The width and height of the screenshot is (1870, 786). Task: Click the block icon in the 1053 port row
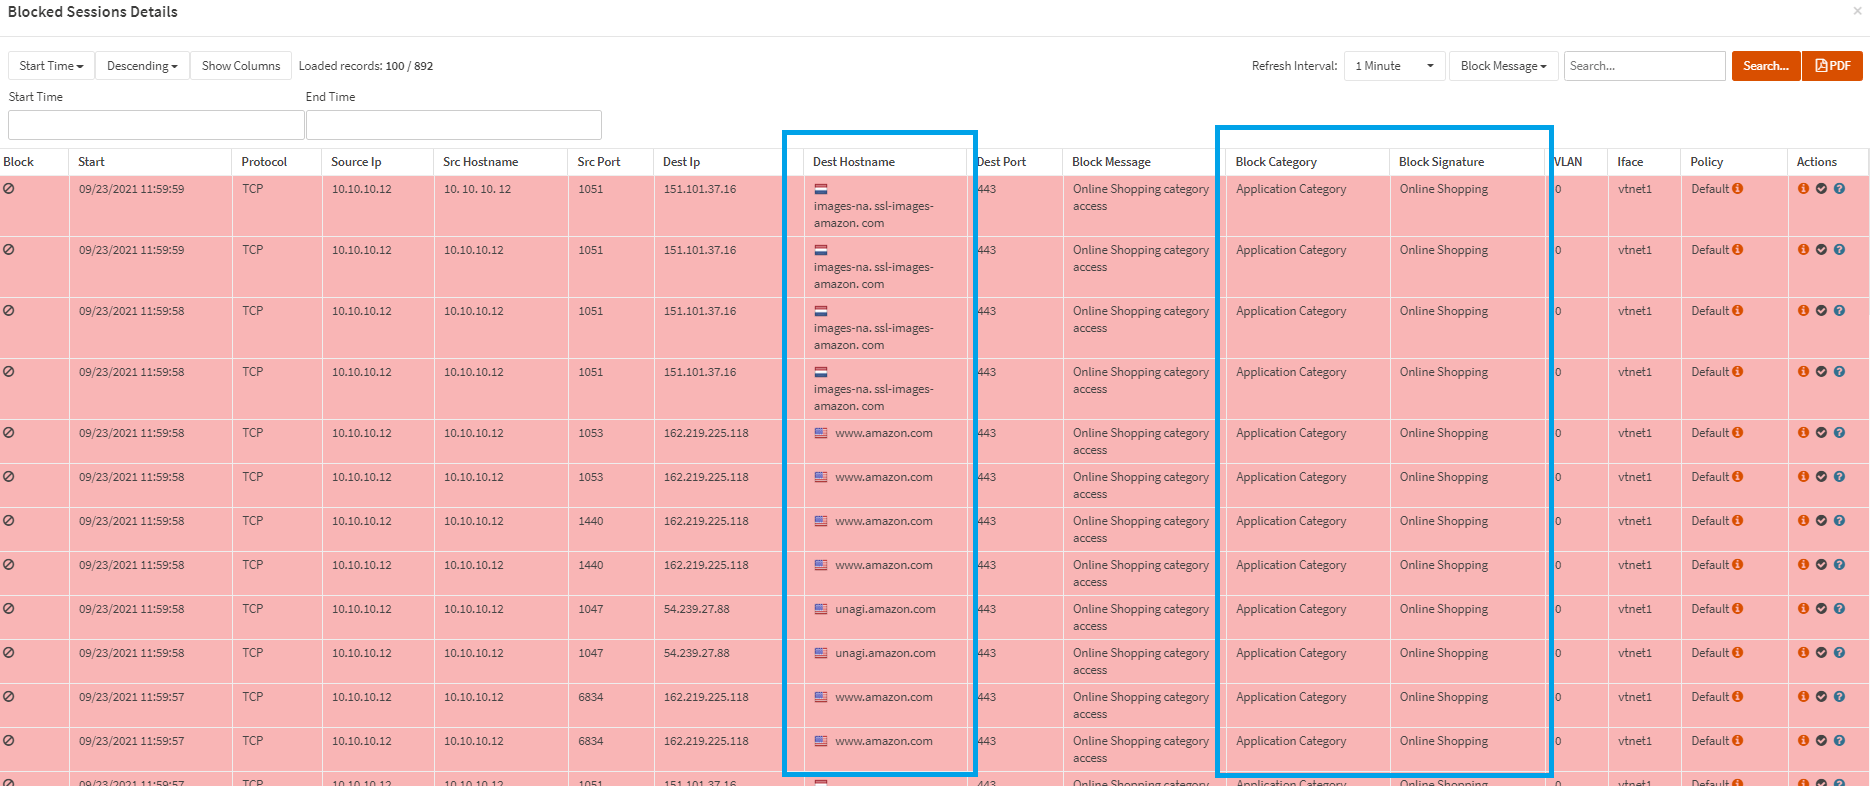click(9, 432)
